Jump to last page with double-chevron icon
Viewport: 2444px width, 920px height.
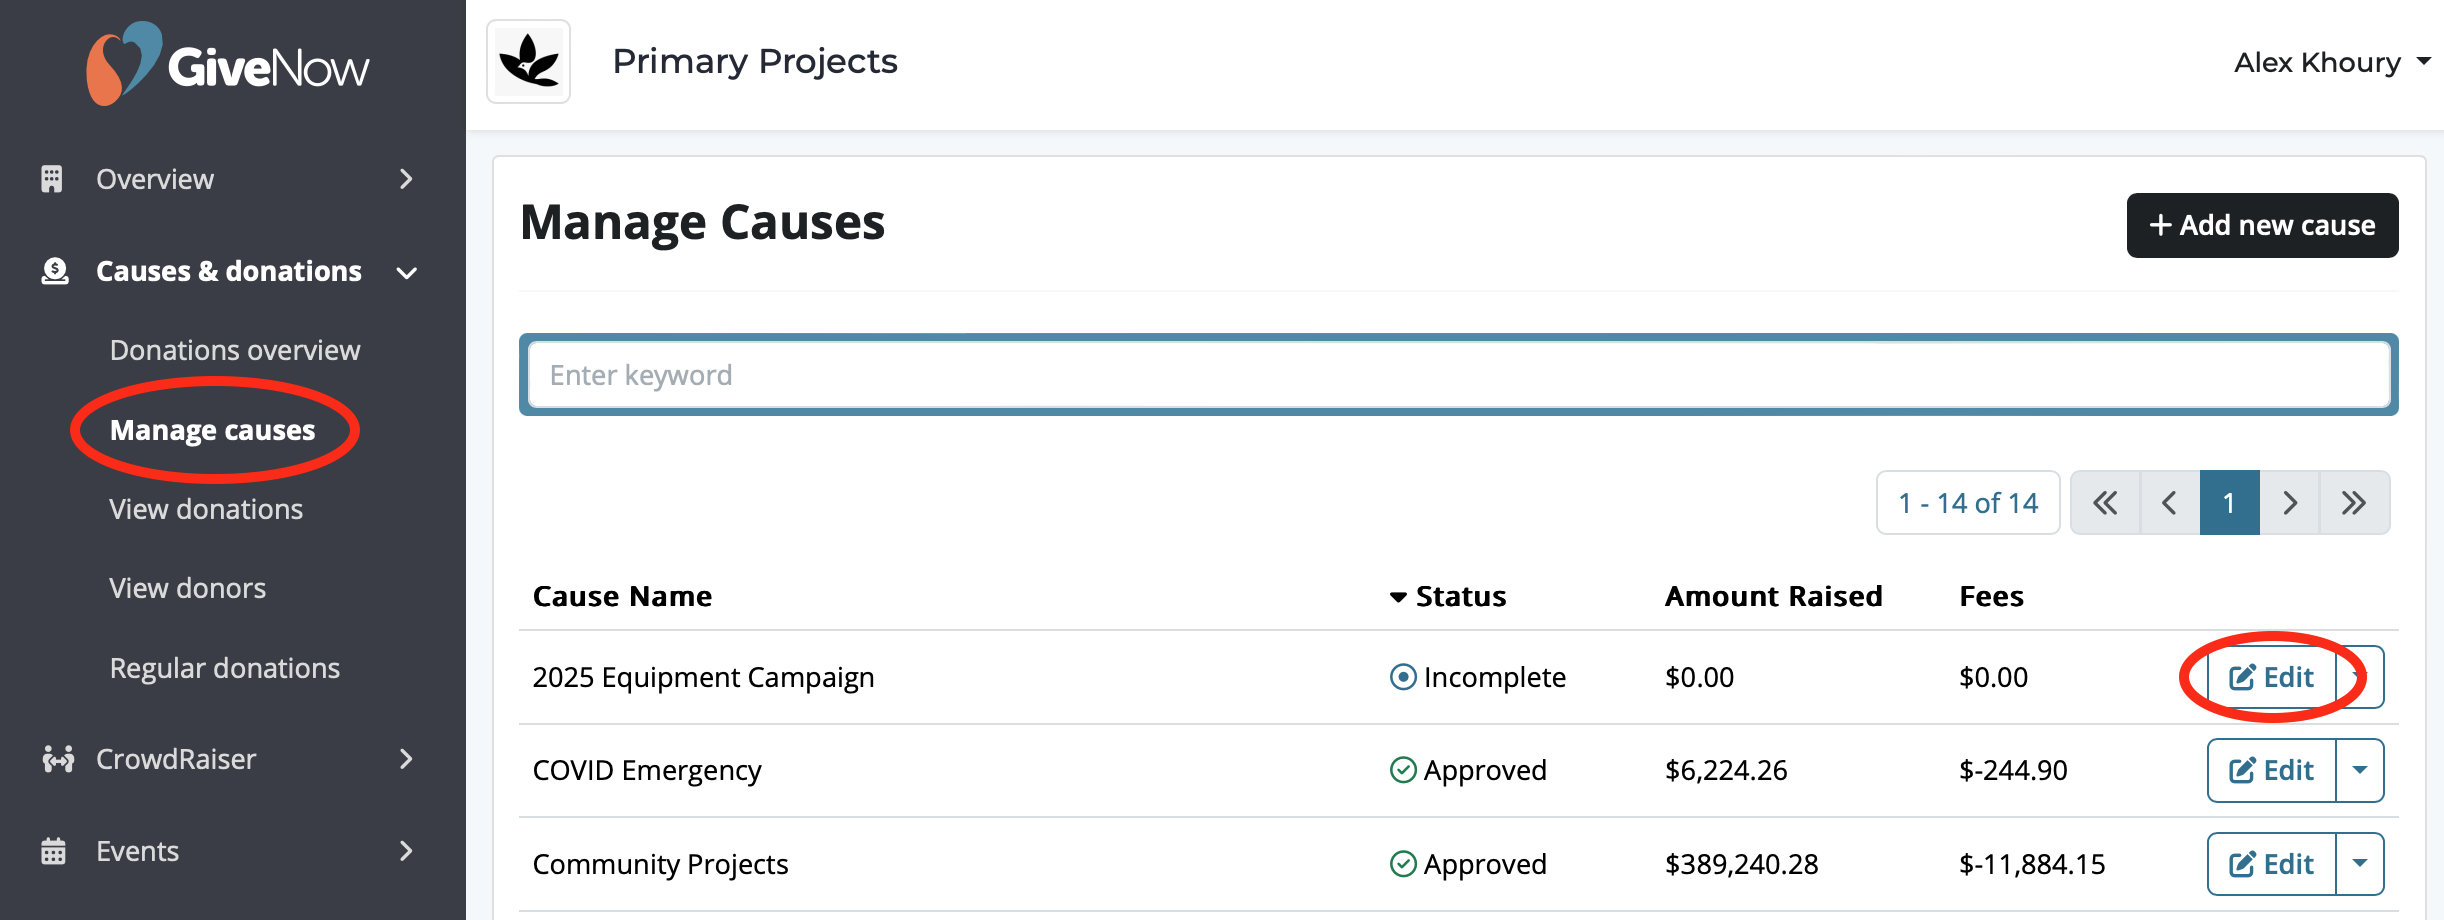pos(2355,502)
